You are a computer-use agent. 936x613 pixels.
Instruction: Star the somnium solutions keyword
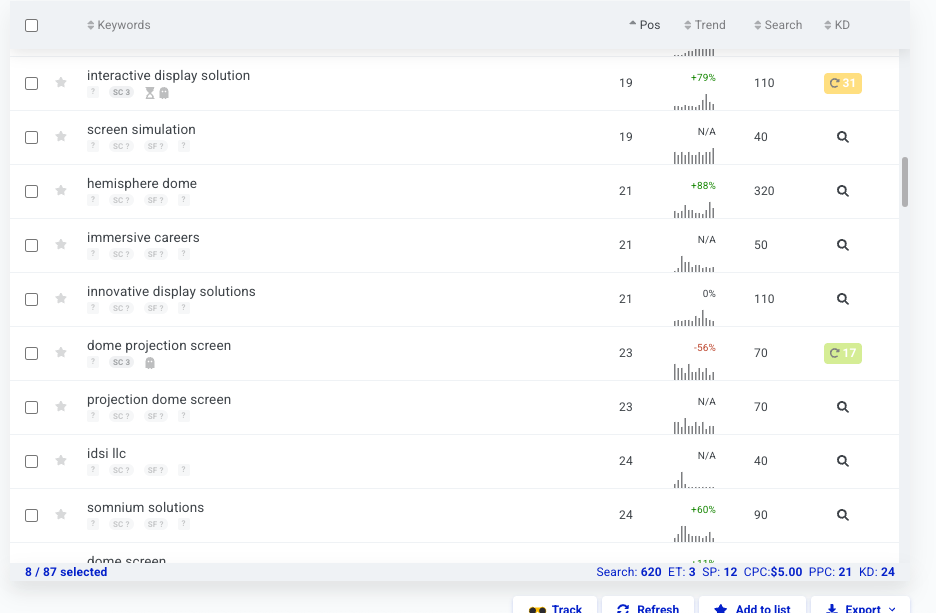[60, 515]
